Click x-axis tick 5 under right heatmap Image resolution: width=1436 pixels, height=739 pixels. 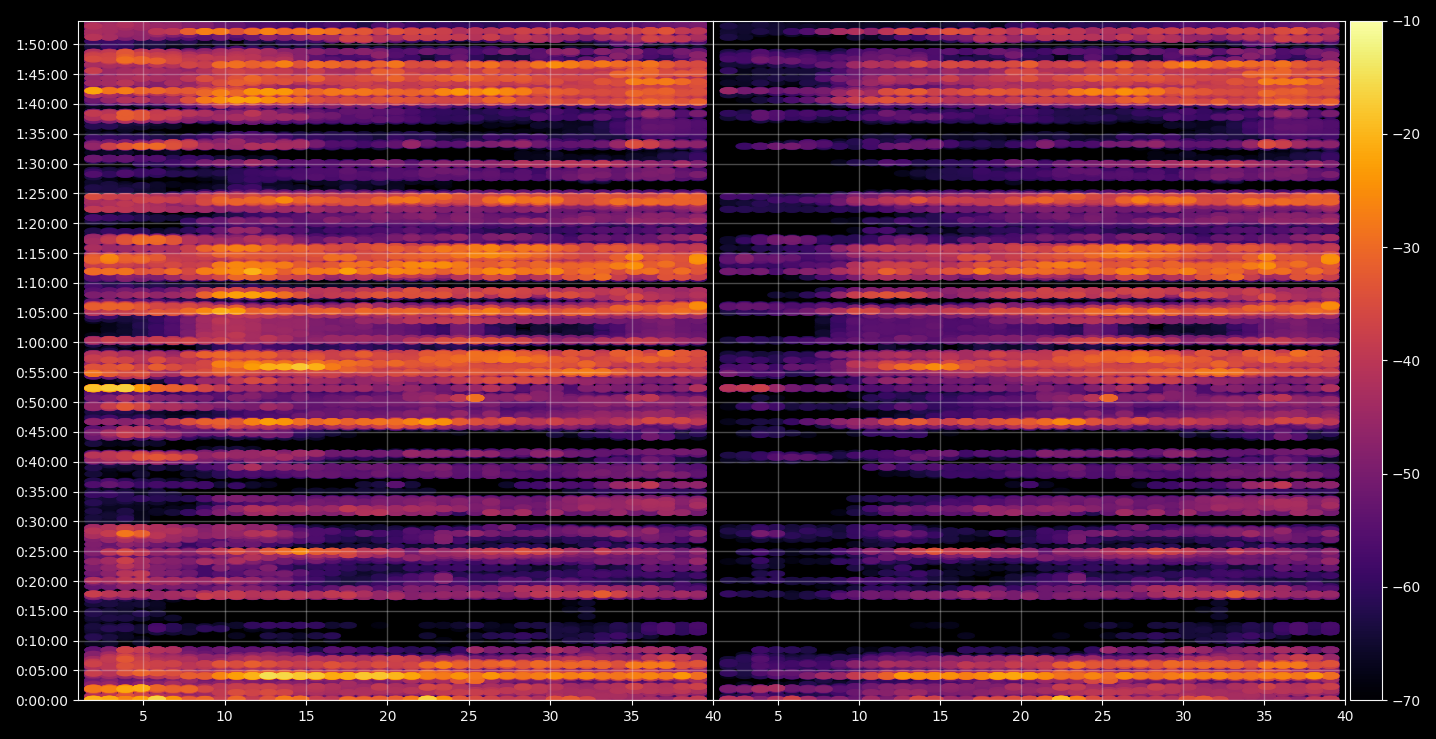tap(777, 717)
